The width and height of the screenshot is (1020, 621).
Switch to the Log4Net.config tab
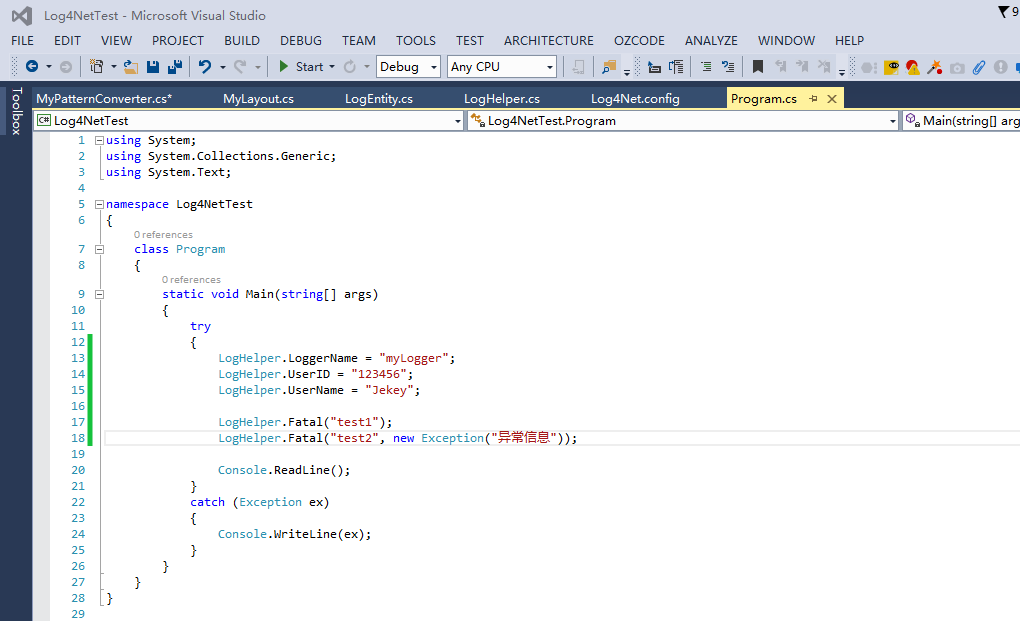(x=635, y=99)
